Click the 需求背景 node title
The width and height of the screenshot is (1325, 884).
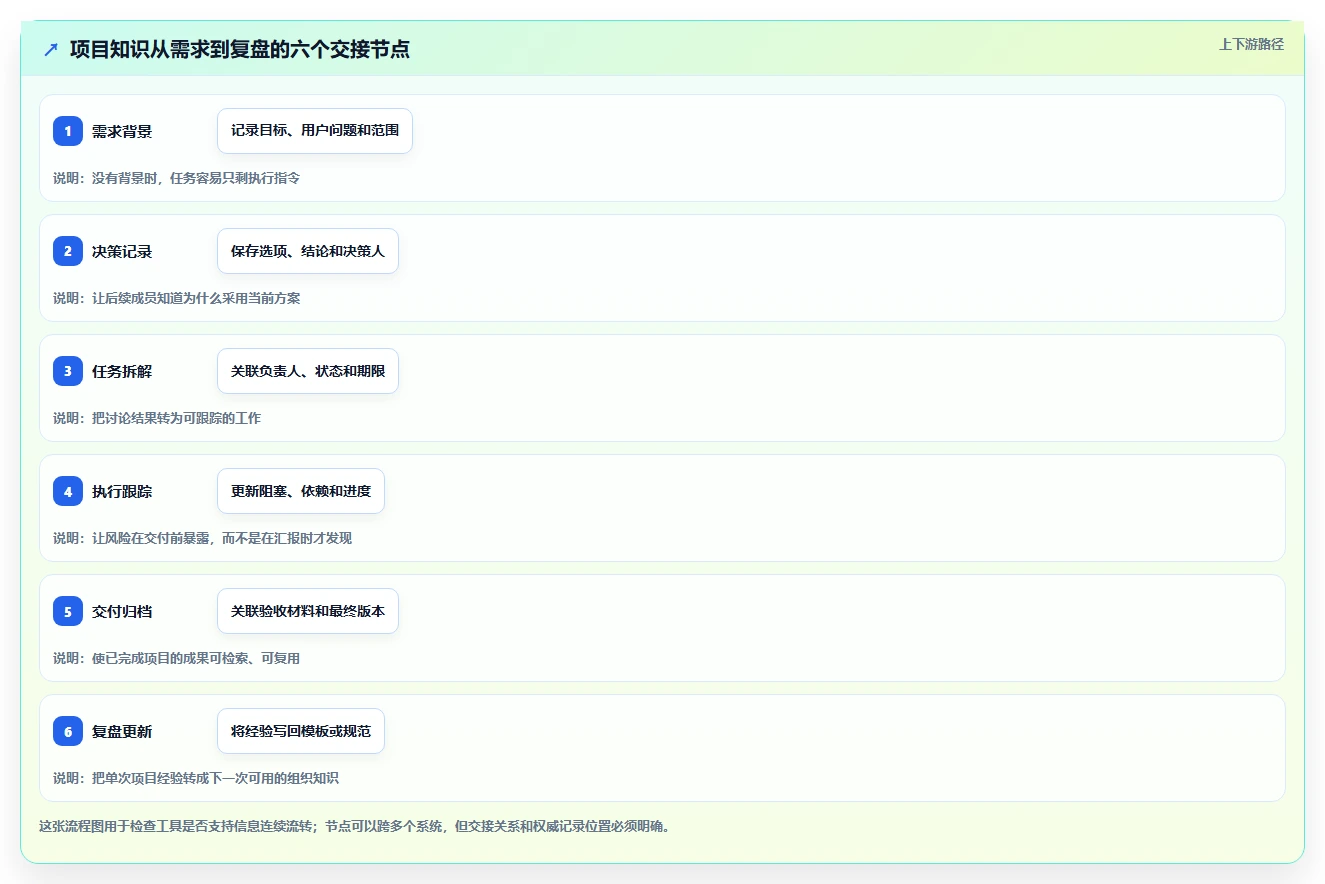[x=122, y=131]
